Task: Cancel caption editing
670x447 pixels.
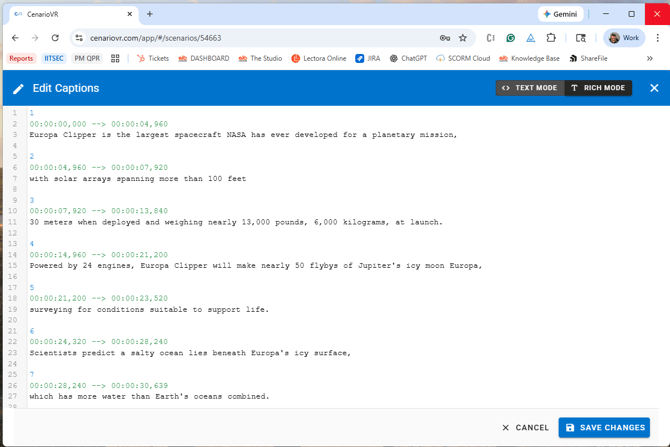Action: point(526,427)
